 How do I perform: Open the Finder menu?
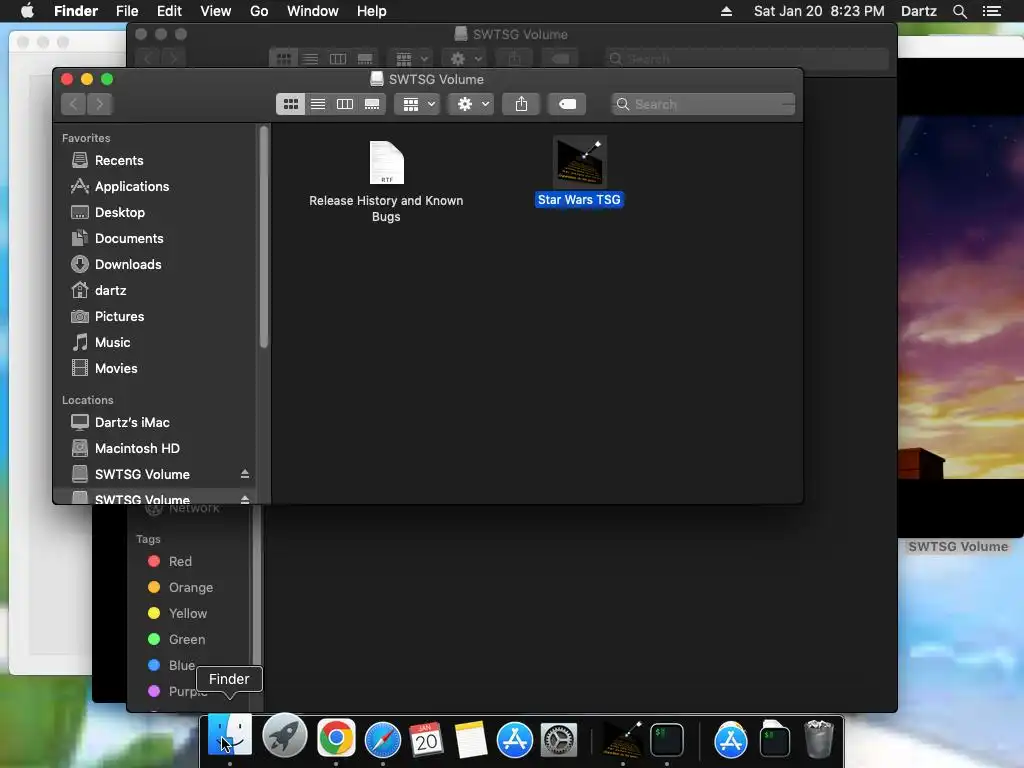pos(76,11)
